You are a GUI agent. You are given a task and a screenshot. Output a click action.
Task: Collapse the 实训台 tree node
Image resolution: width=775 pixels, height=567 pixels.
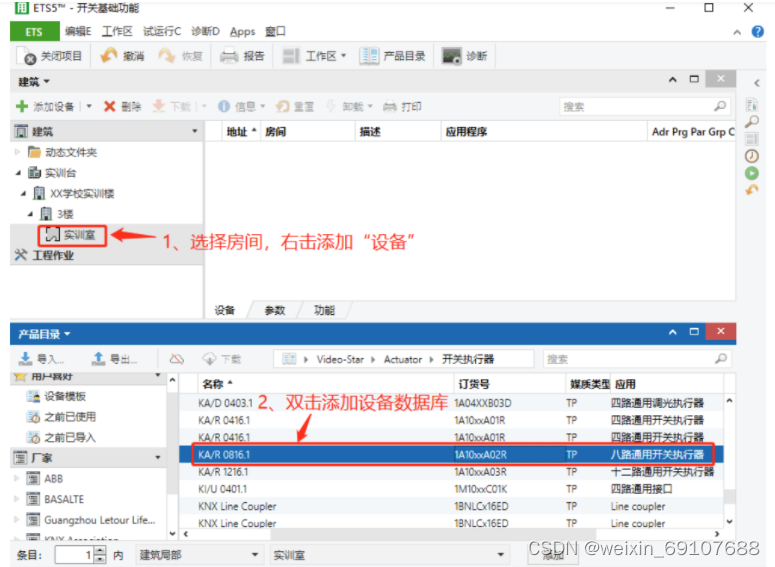coord(19,173)
